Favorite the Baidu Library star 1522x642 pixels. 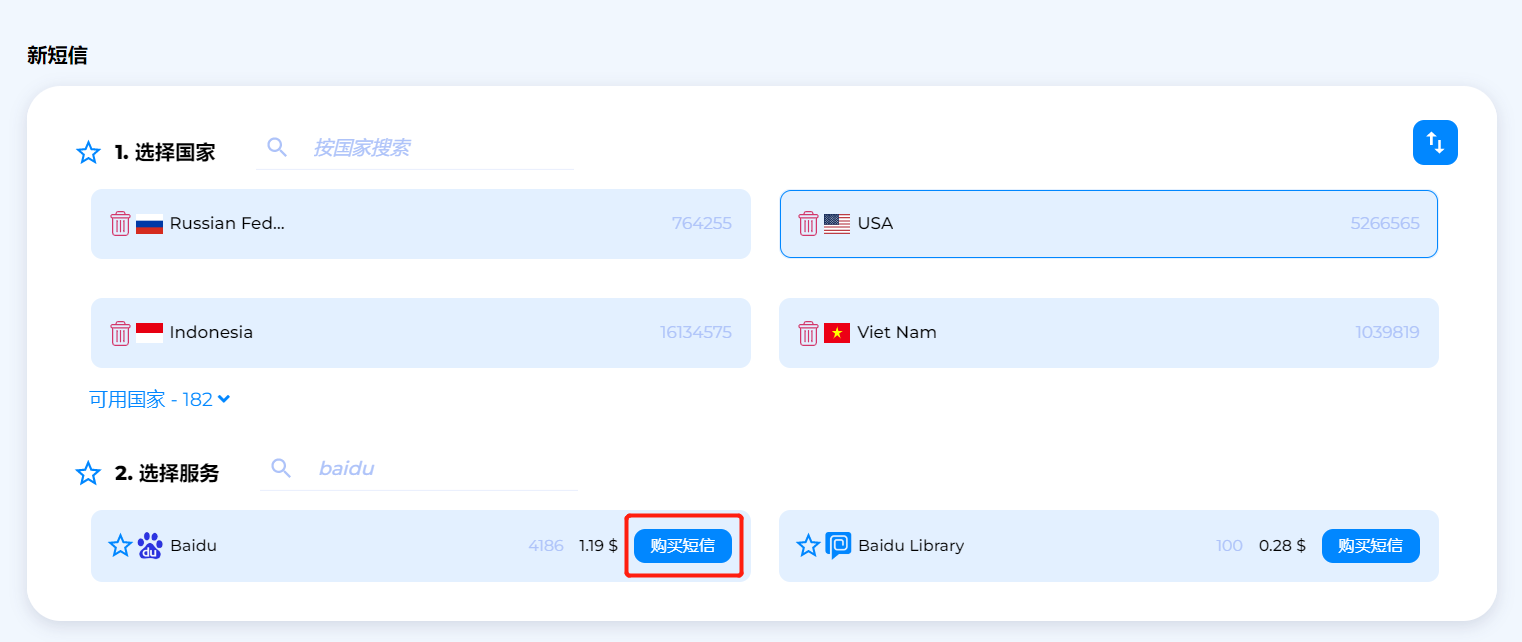point(808,546)
